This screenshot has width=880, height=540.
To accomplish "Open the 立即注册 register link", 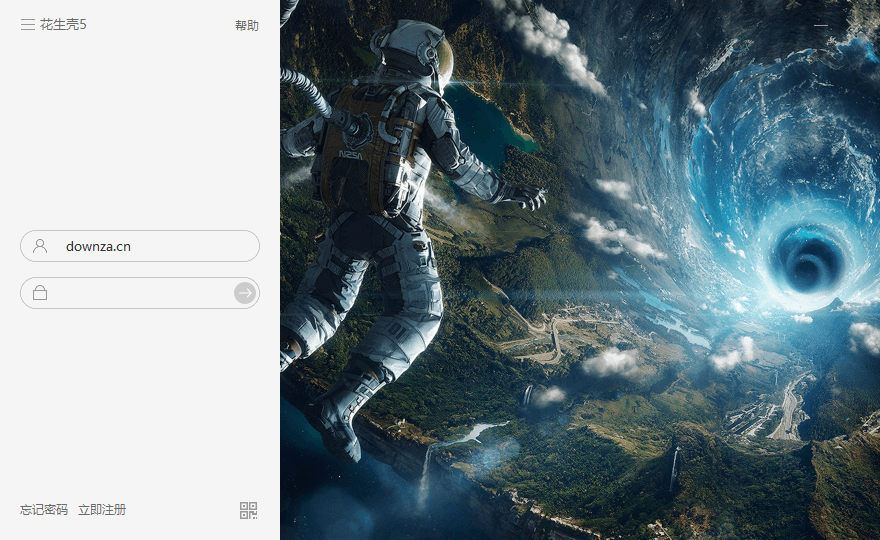I will 102,510.
